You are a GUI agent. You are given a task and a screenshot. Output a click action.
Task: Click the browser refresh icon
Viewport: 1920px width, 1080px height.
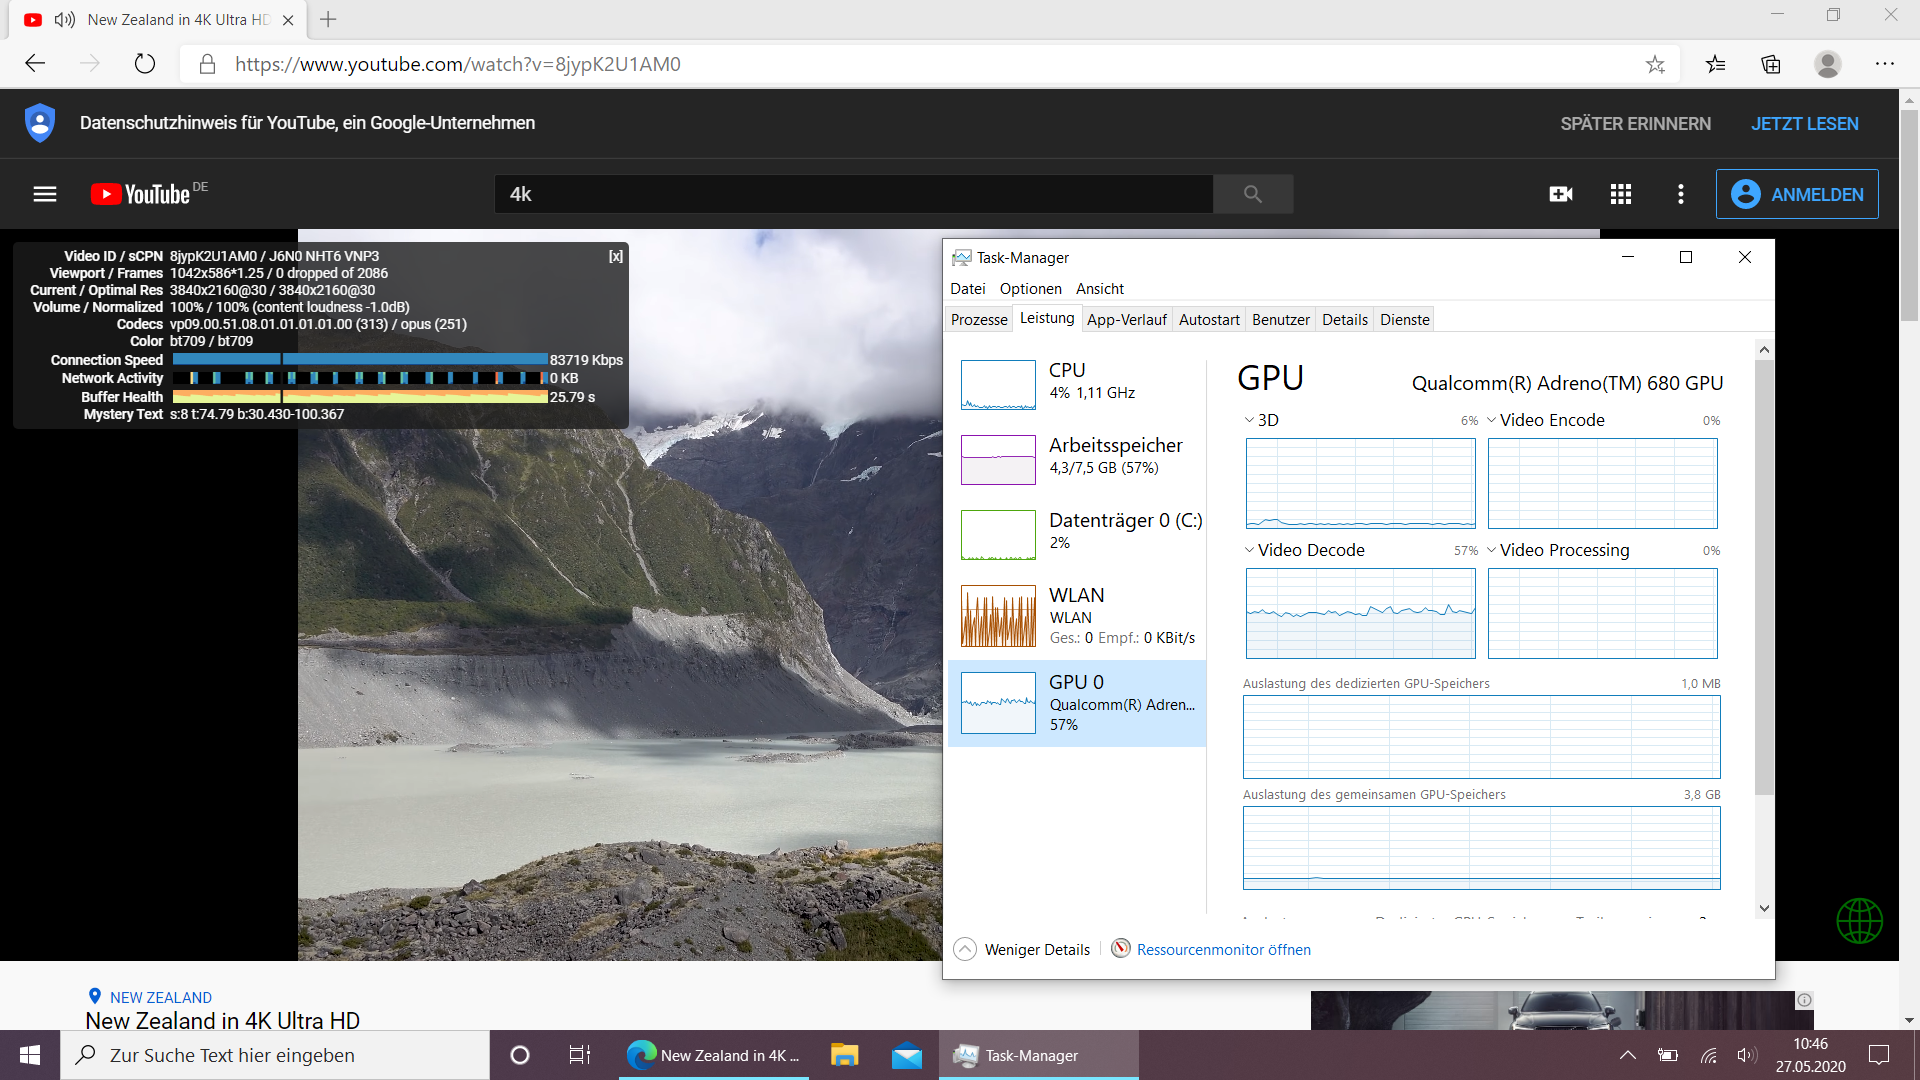145,64
